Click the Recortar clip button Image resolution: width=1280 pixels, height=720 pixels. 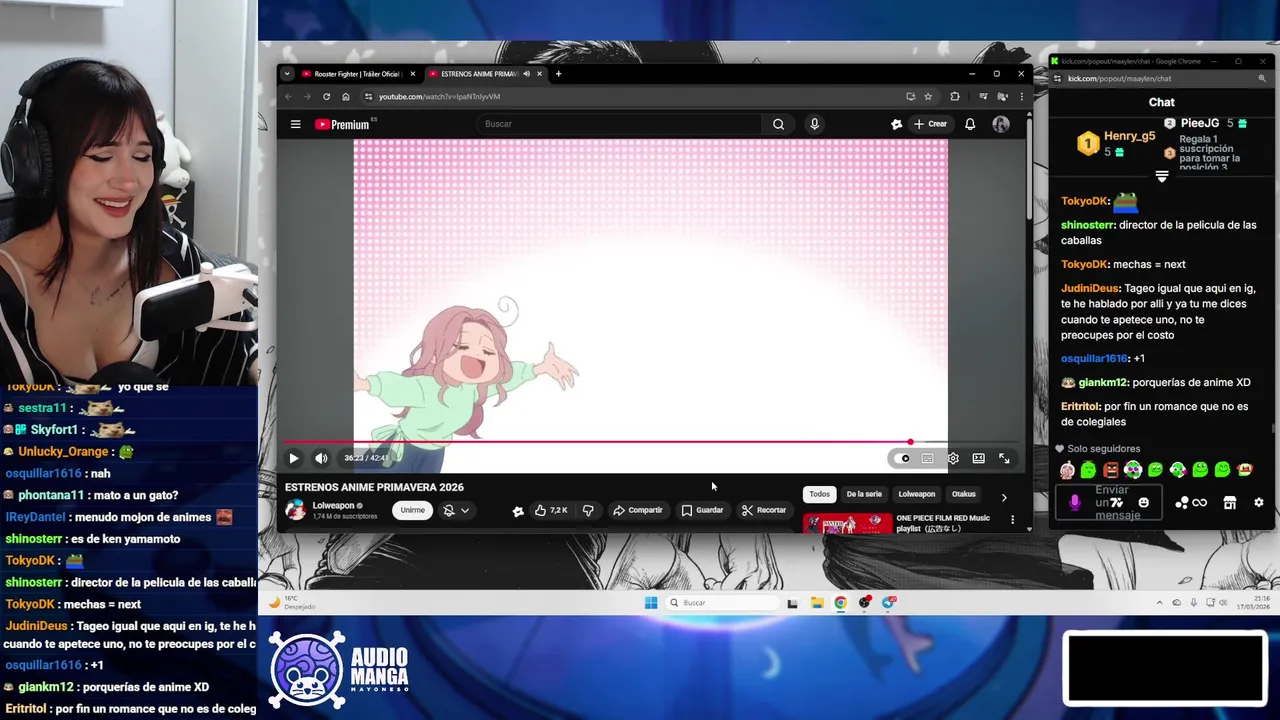[x=764, y=510]
